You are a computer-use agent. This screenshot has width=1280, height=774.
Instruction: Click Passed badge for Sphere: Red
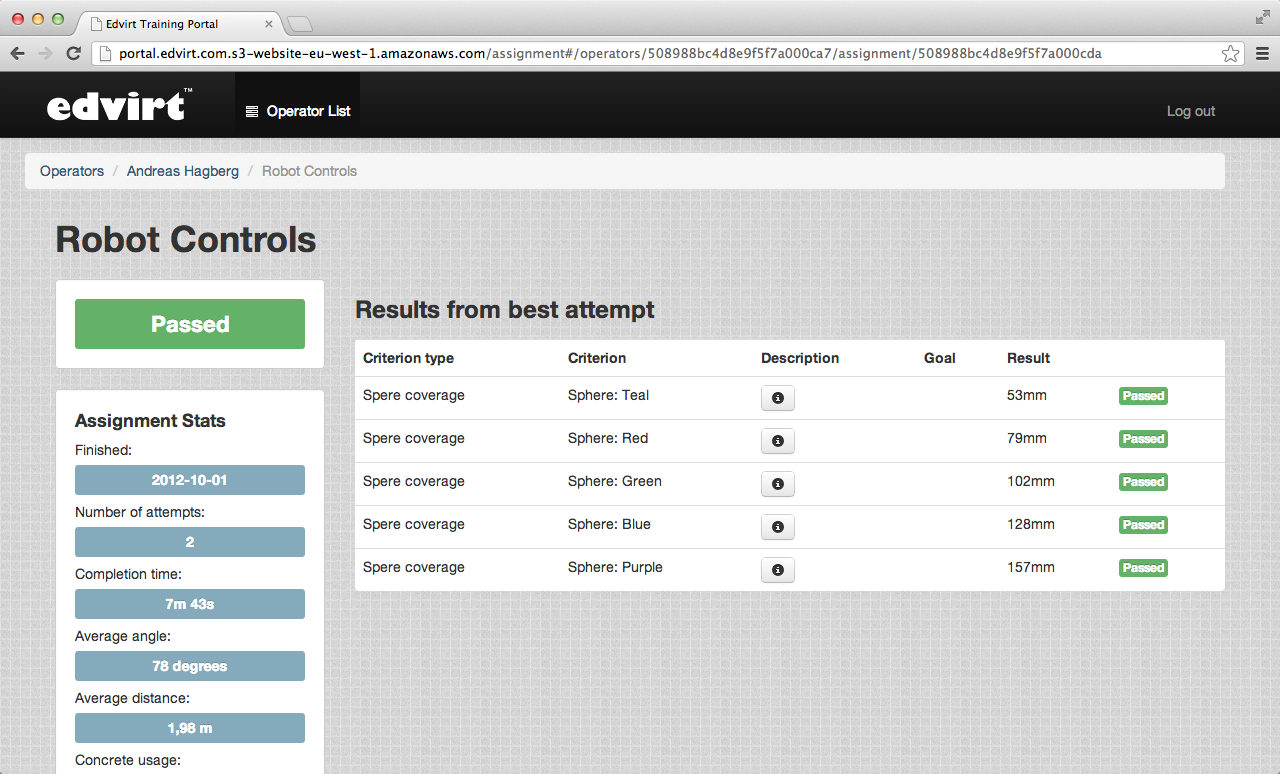click(1143, 439)
